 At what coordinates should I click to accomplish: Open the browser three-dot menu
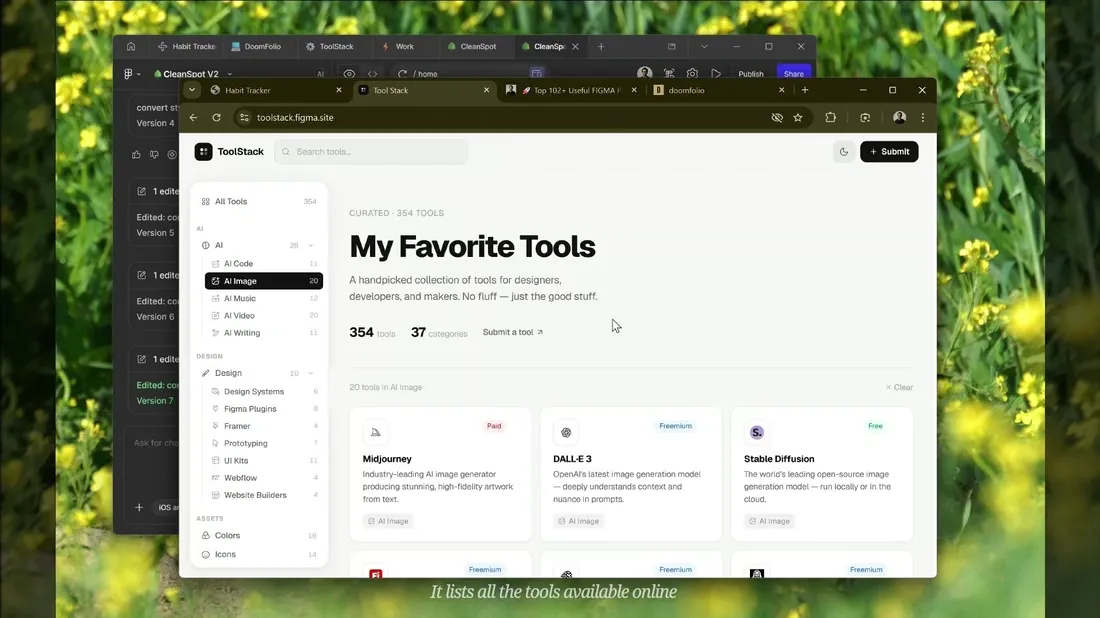pos(923,118)
